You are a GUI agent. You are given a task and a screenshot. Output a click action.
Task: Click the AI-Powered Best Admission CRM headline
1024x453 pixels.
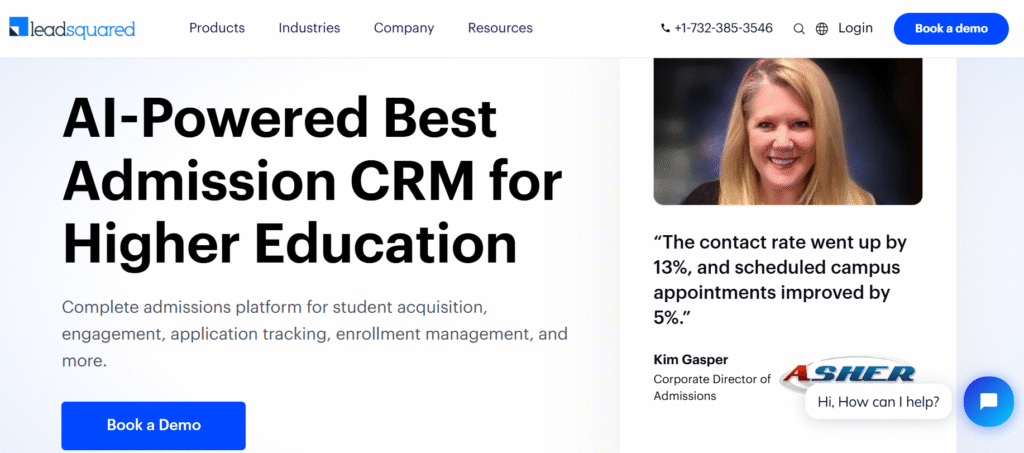click(x=312, y=182)
